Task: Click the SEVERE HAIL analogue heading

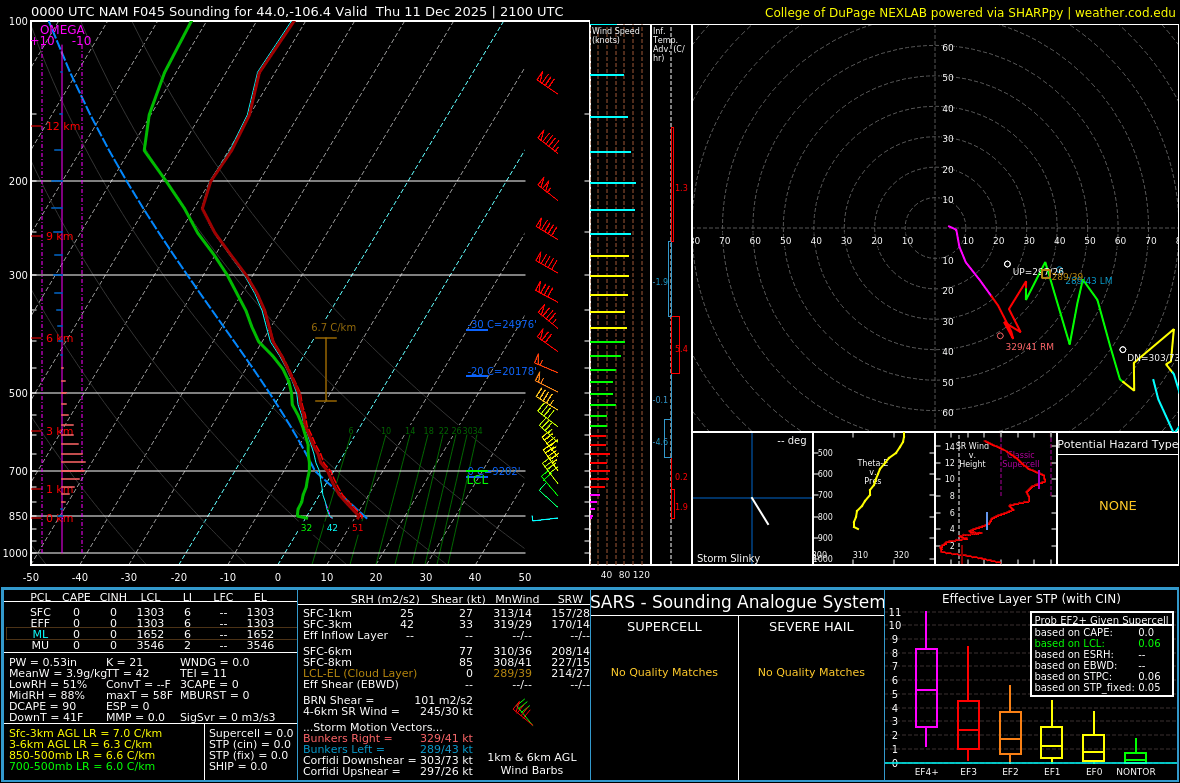Action: click(811, 627)
